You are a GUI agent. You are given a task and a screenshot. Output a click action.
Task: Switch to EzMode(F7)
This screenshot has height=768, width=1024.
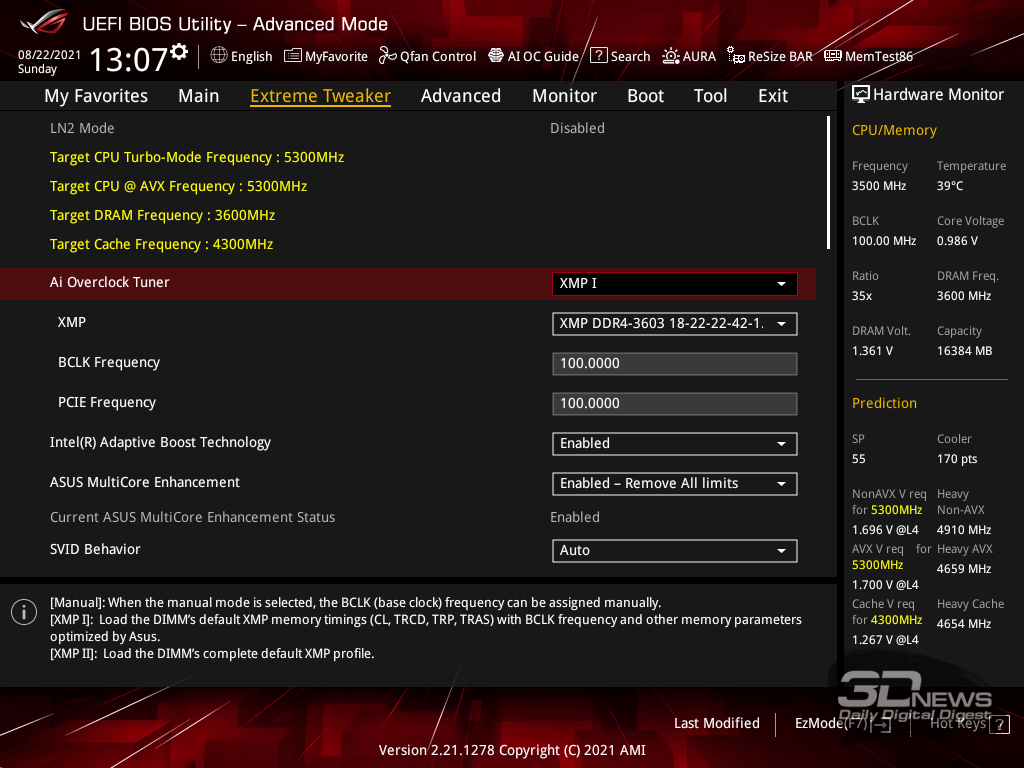pos(842,724)
